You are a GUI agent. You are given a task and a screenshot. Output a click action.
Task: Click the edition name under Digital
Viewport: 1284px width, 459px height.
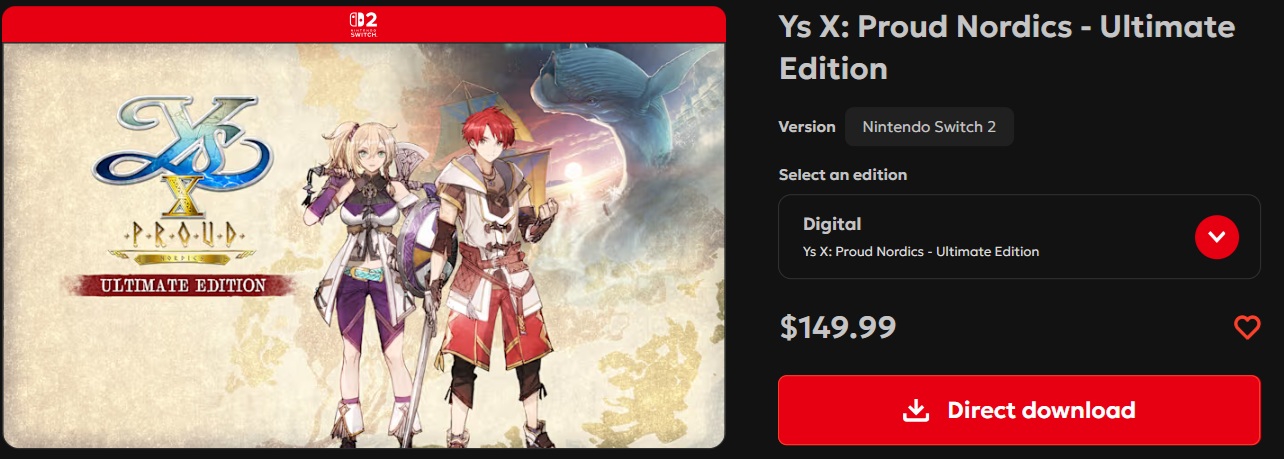pyautogui.click(x=921, y=251)
